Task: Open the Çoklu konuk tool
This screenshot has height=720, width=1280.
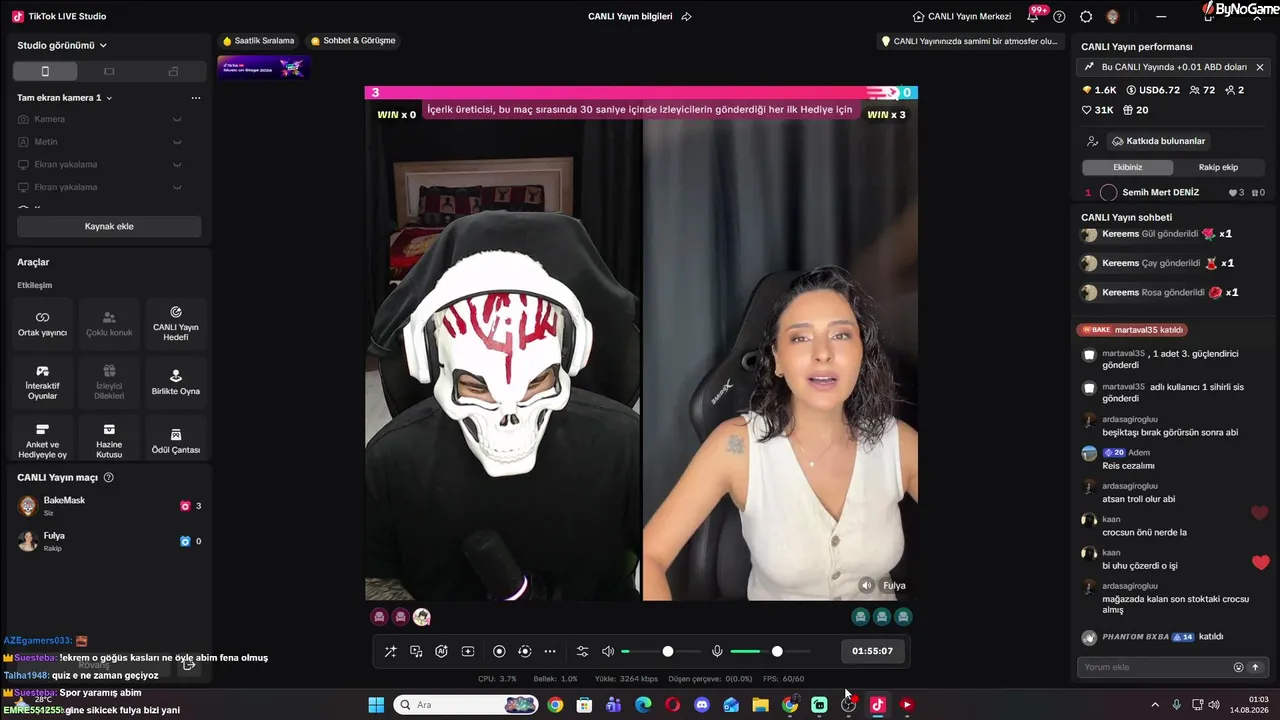Action: (109, 324)
